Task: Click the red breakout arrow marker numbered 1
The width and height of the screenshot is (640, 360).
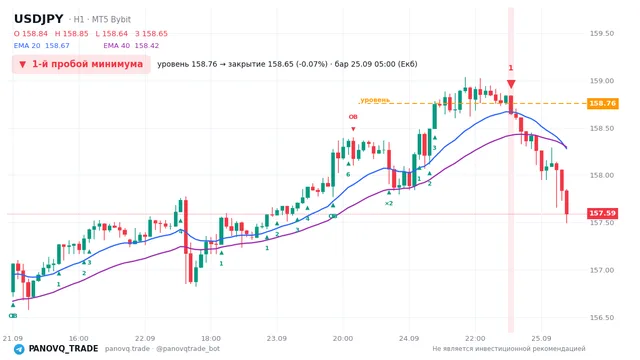Action: pos(511,84)
